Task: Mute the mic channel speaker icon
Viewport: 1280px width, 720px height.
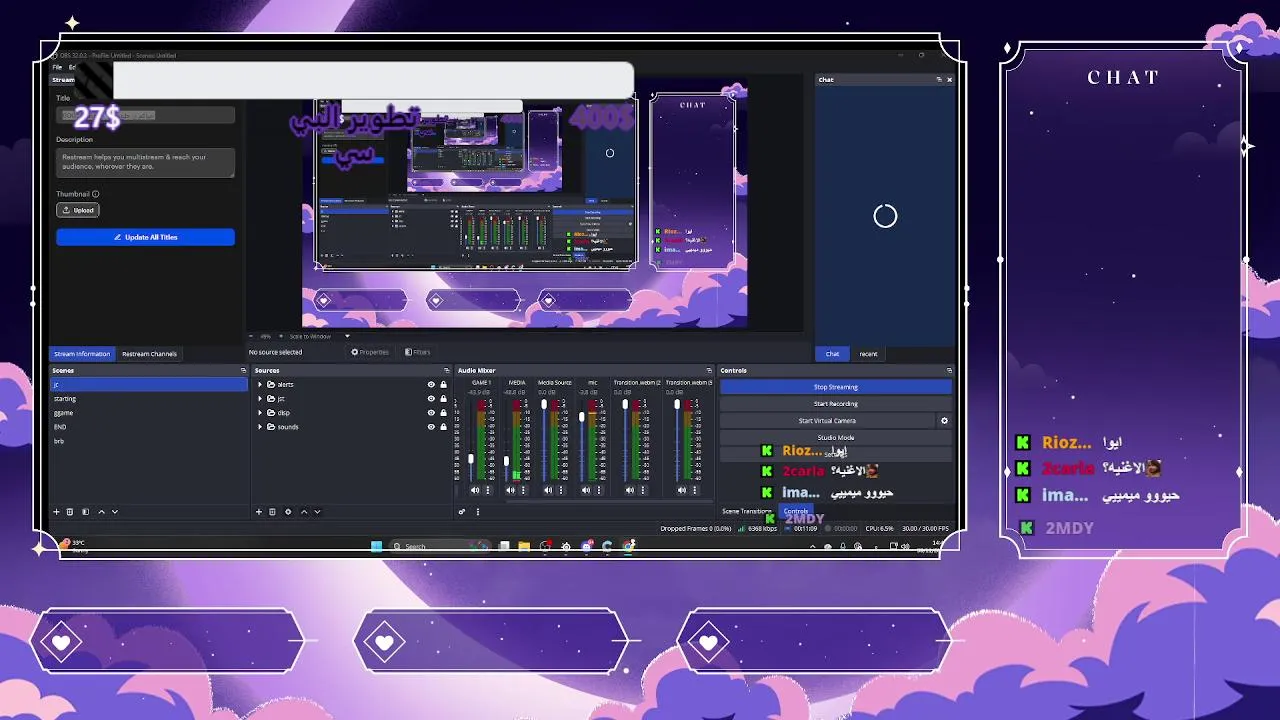Action: pos(586,490)
